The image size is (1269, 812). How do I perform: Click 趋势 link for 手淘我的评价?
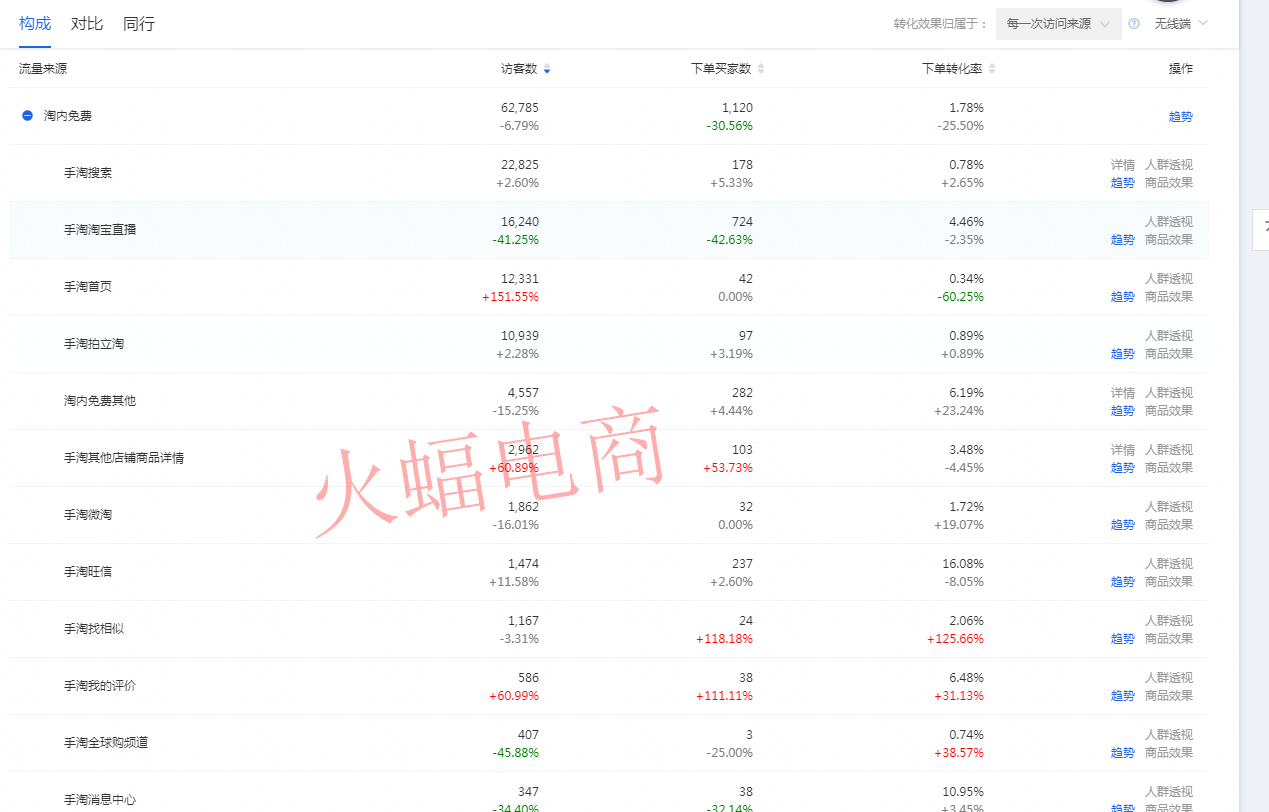1122,696
